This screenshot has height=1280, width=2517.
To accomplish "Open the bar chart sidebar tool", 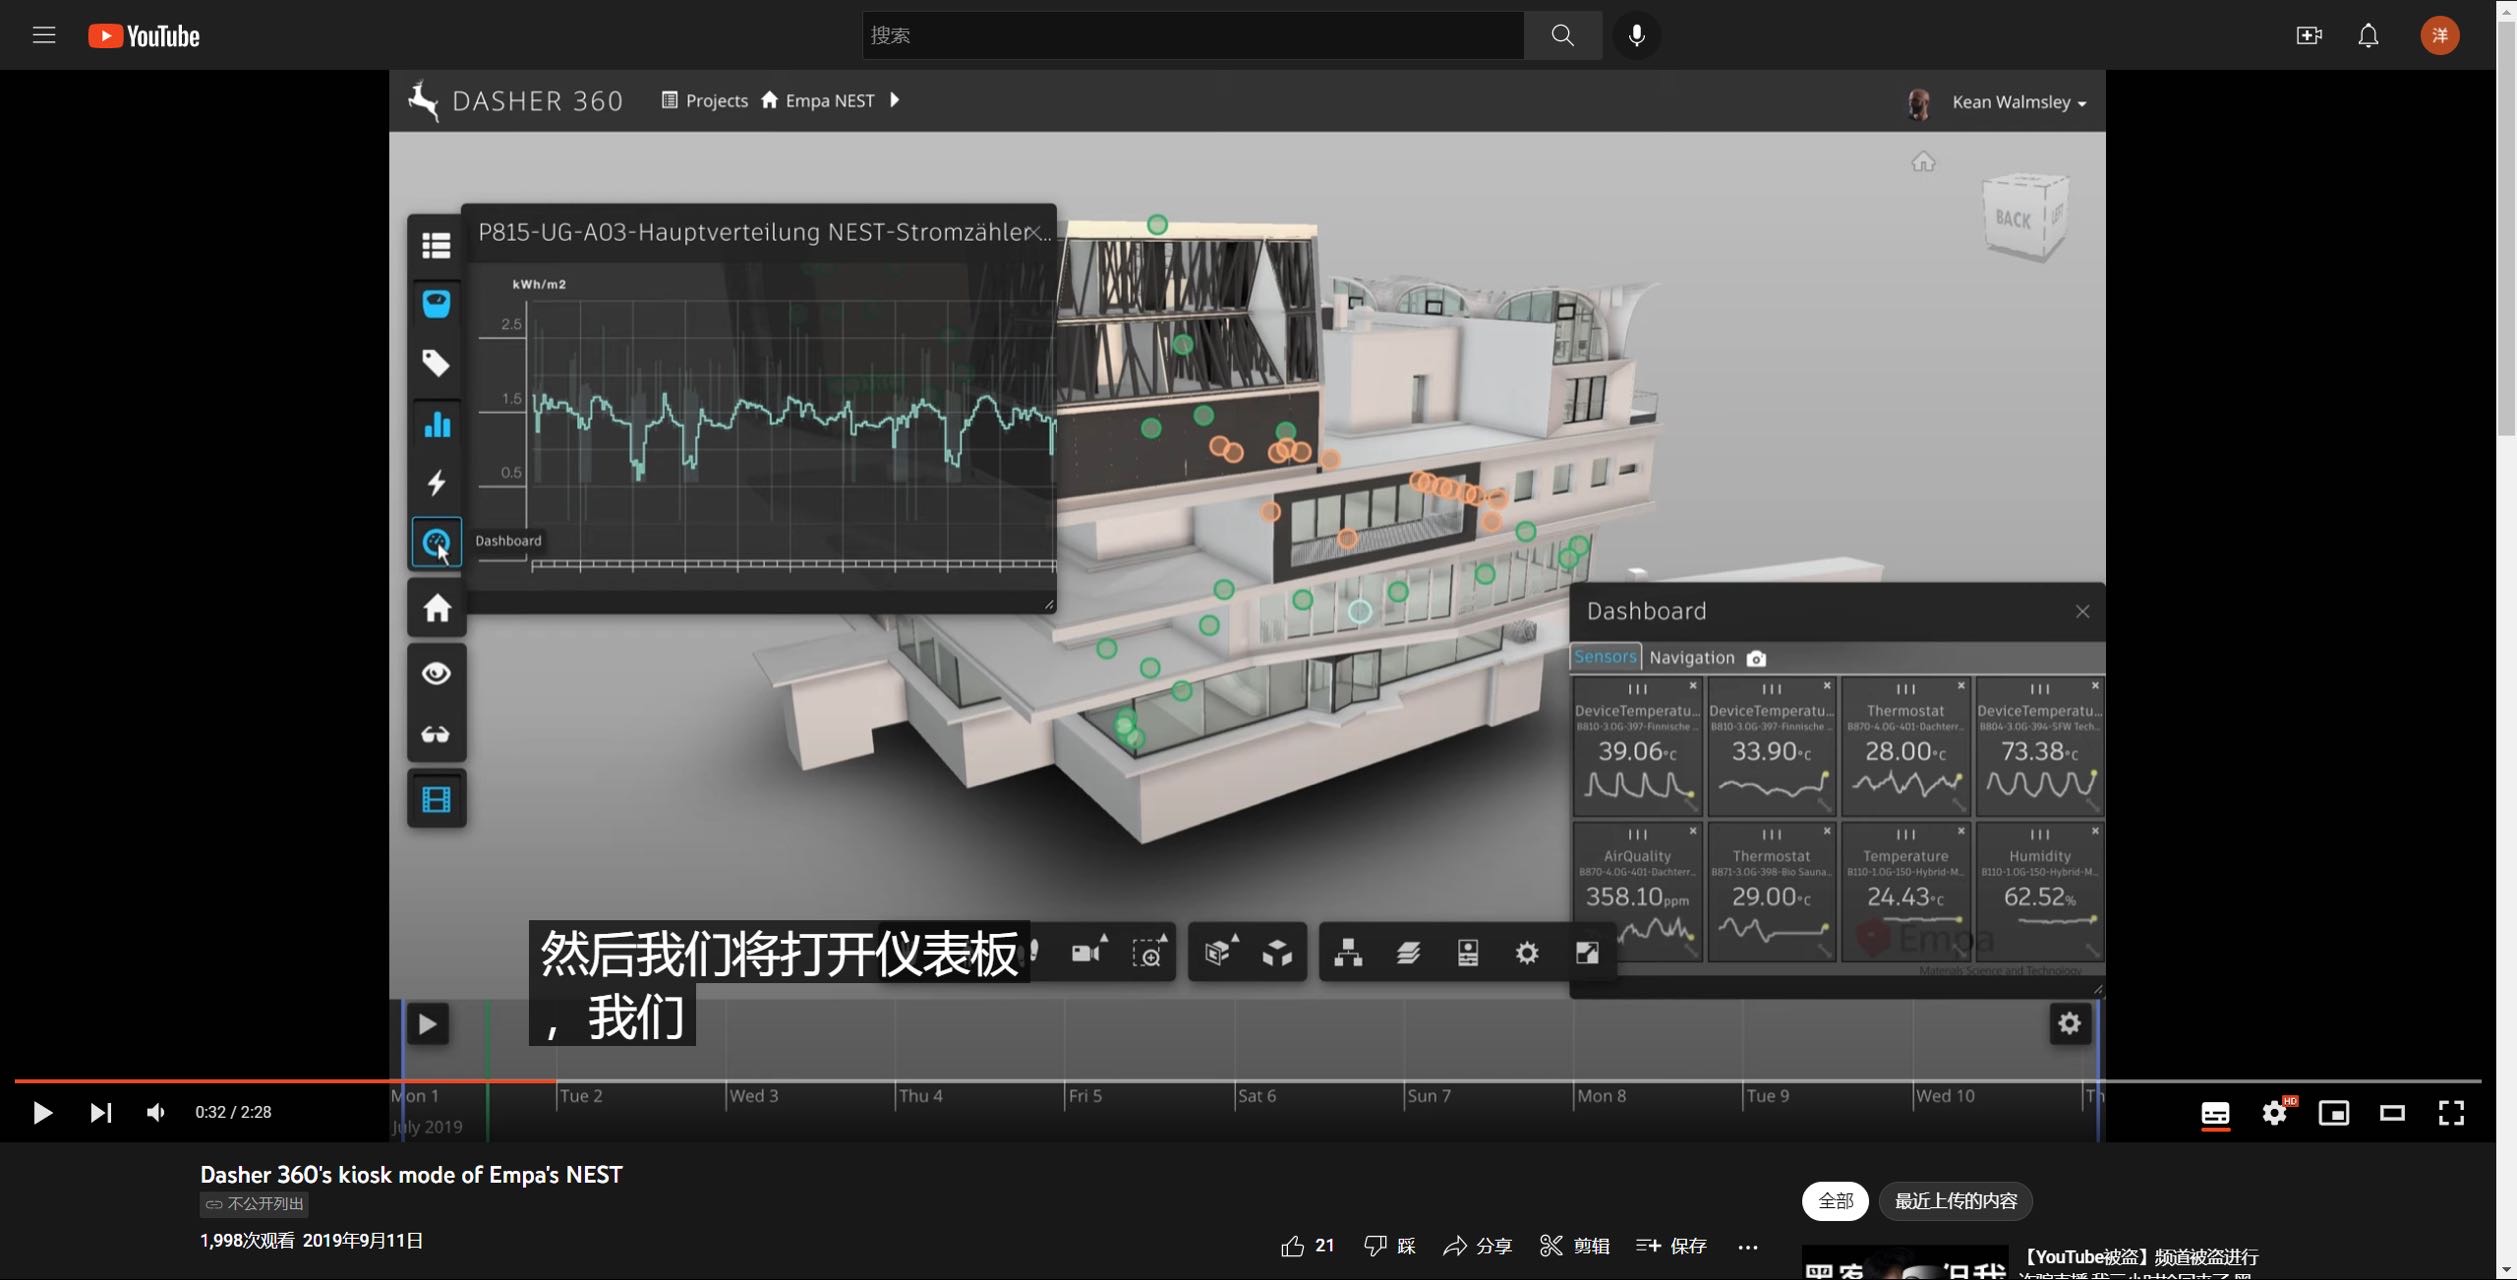I will 436,424.
